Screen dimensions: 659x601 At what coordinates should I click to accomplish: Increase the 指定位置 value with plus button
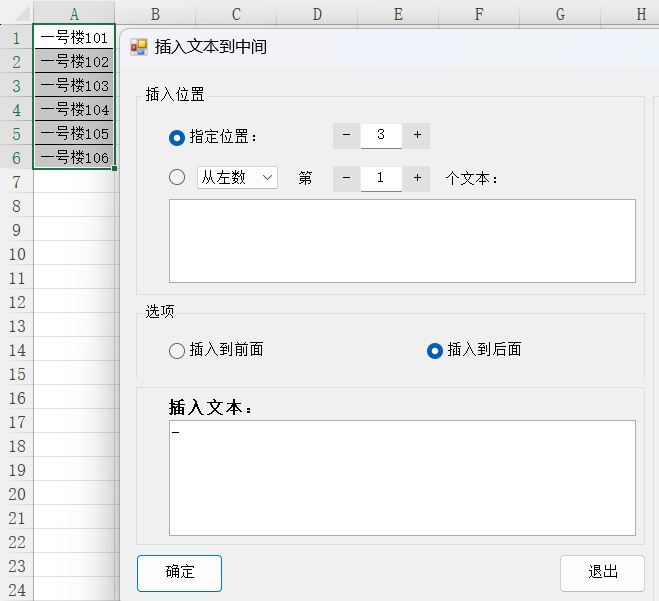(x=416, y=136)
